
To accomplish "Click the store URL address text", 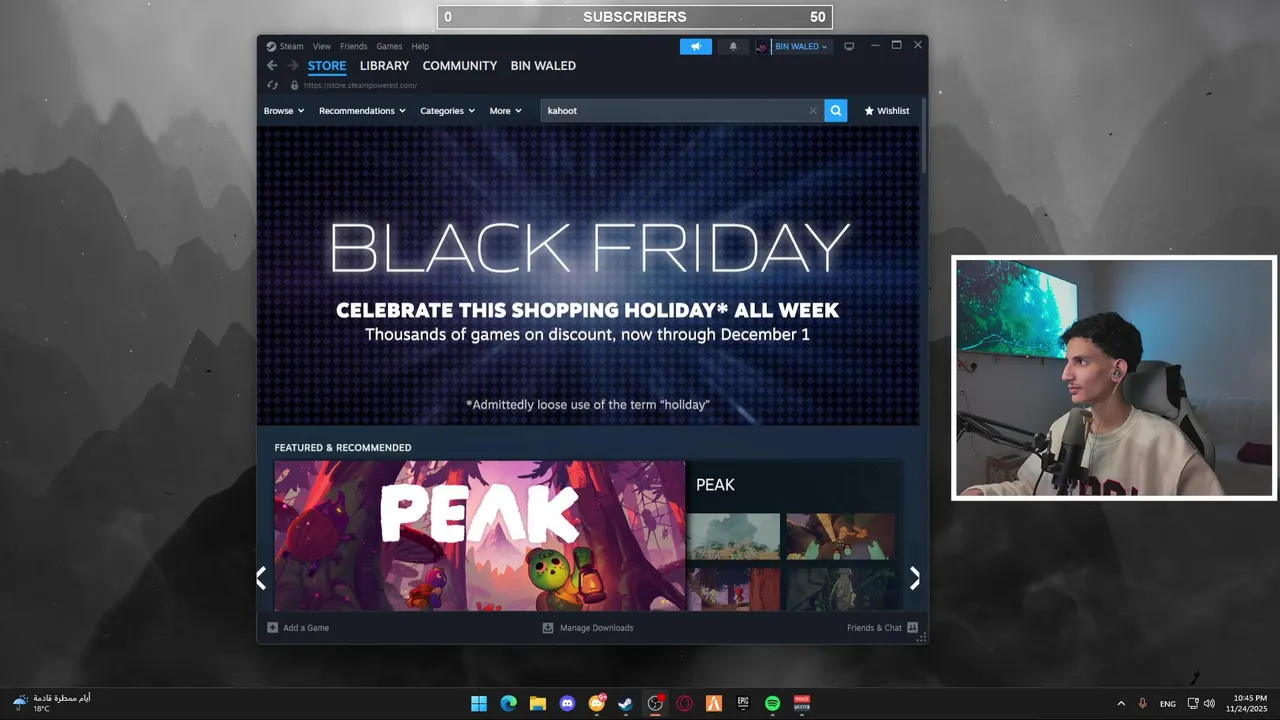I will [x=360, y=85].
